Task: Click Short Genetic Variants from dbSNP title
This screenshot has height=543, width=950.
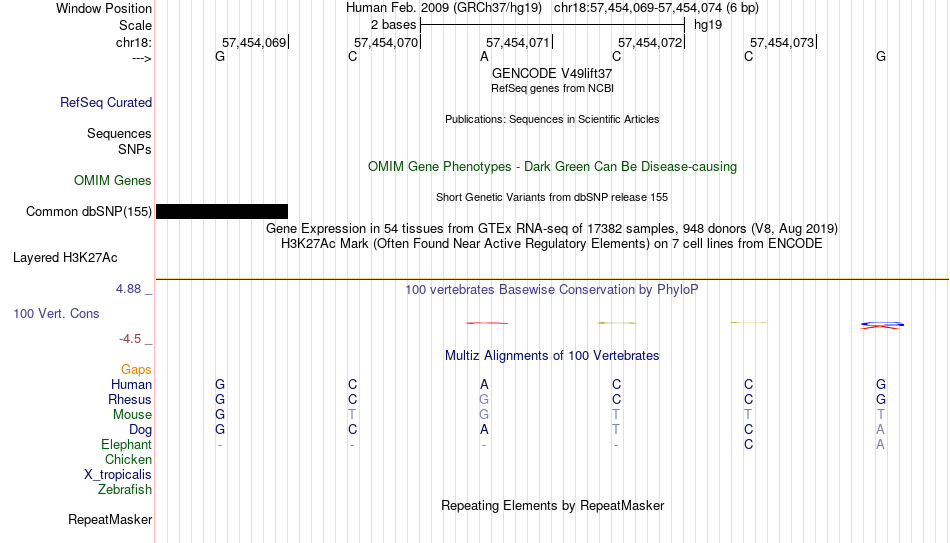Action: tap(552, 198)
